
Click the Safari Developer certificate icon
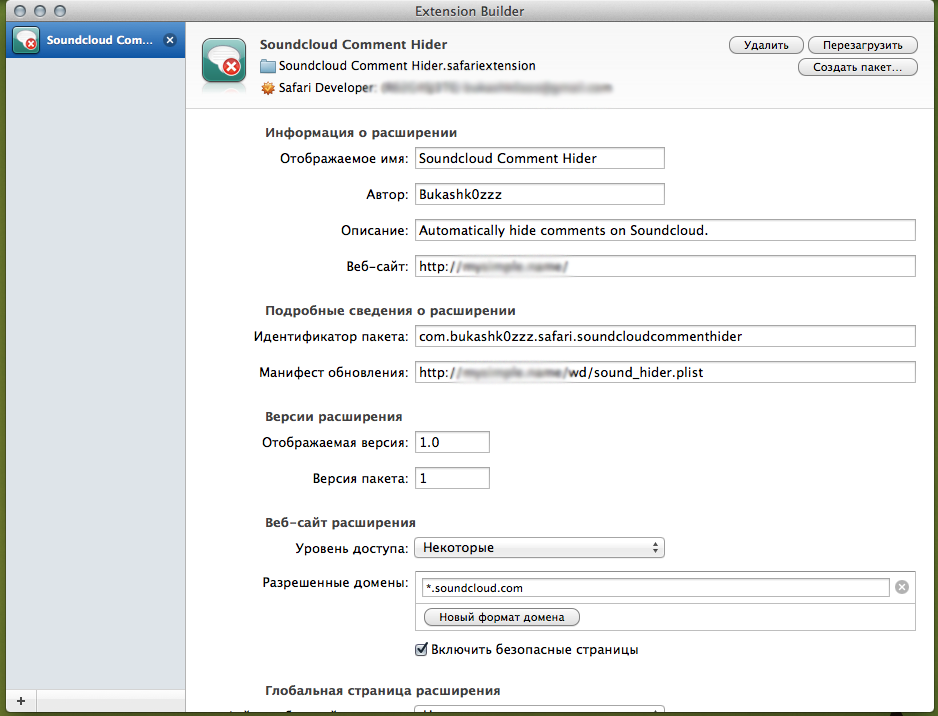pyautogui.click(x=267, y=88)
